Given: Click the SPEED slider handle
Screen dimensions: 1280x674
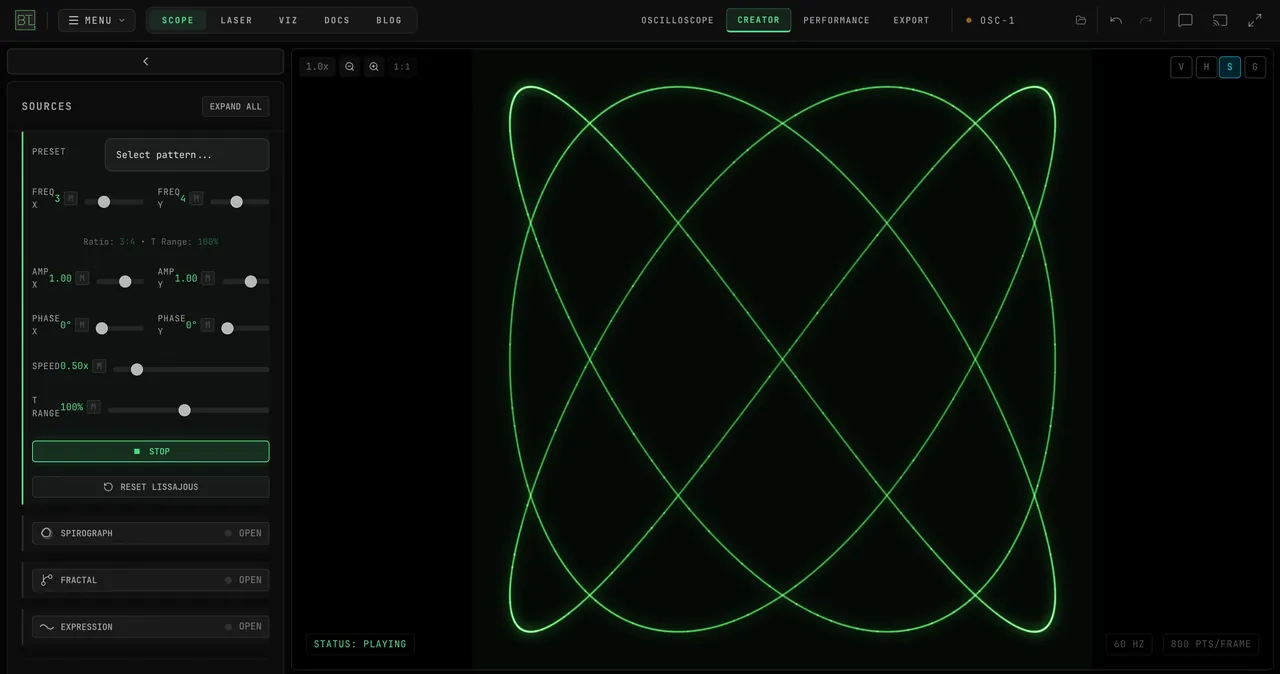Looking at the screenshot, I should coord(137,370).
